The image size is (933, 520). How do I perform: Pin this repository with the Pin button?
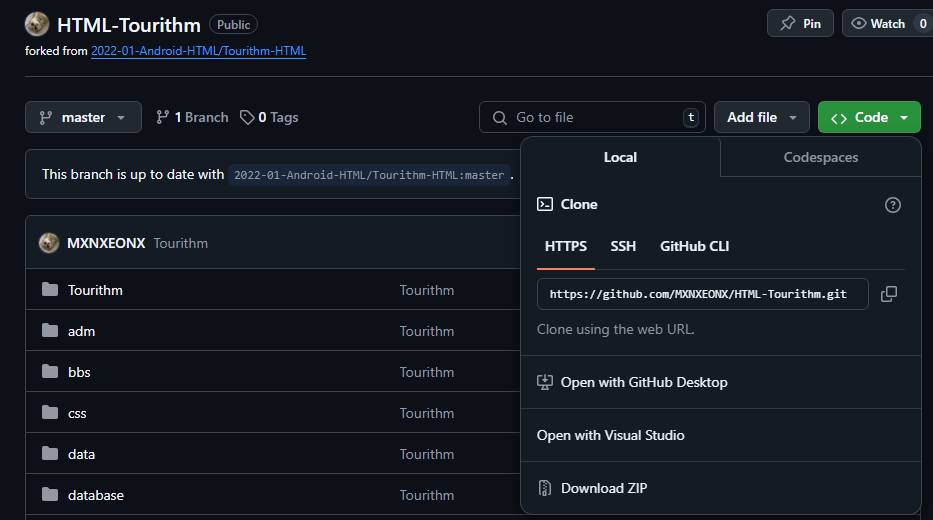pos(800,24)
